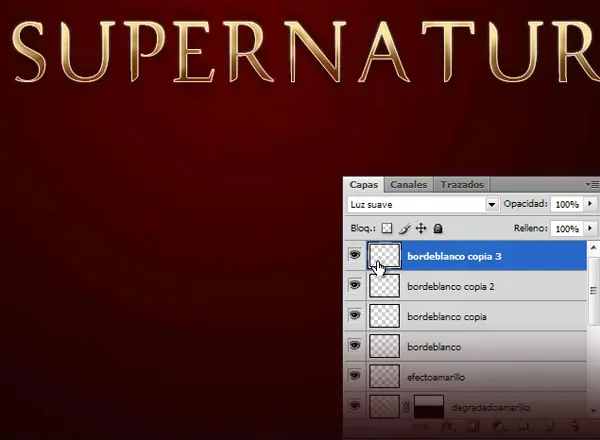The height and width of the screenshot is (440, 600).
Task: Open the layers panel options menu
Action: 593,184
